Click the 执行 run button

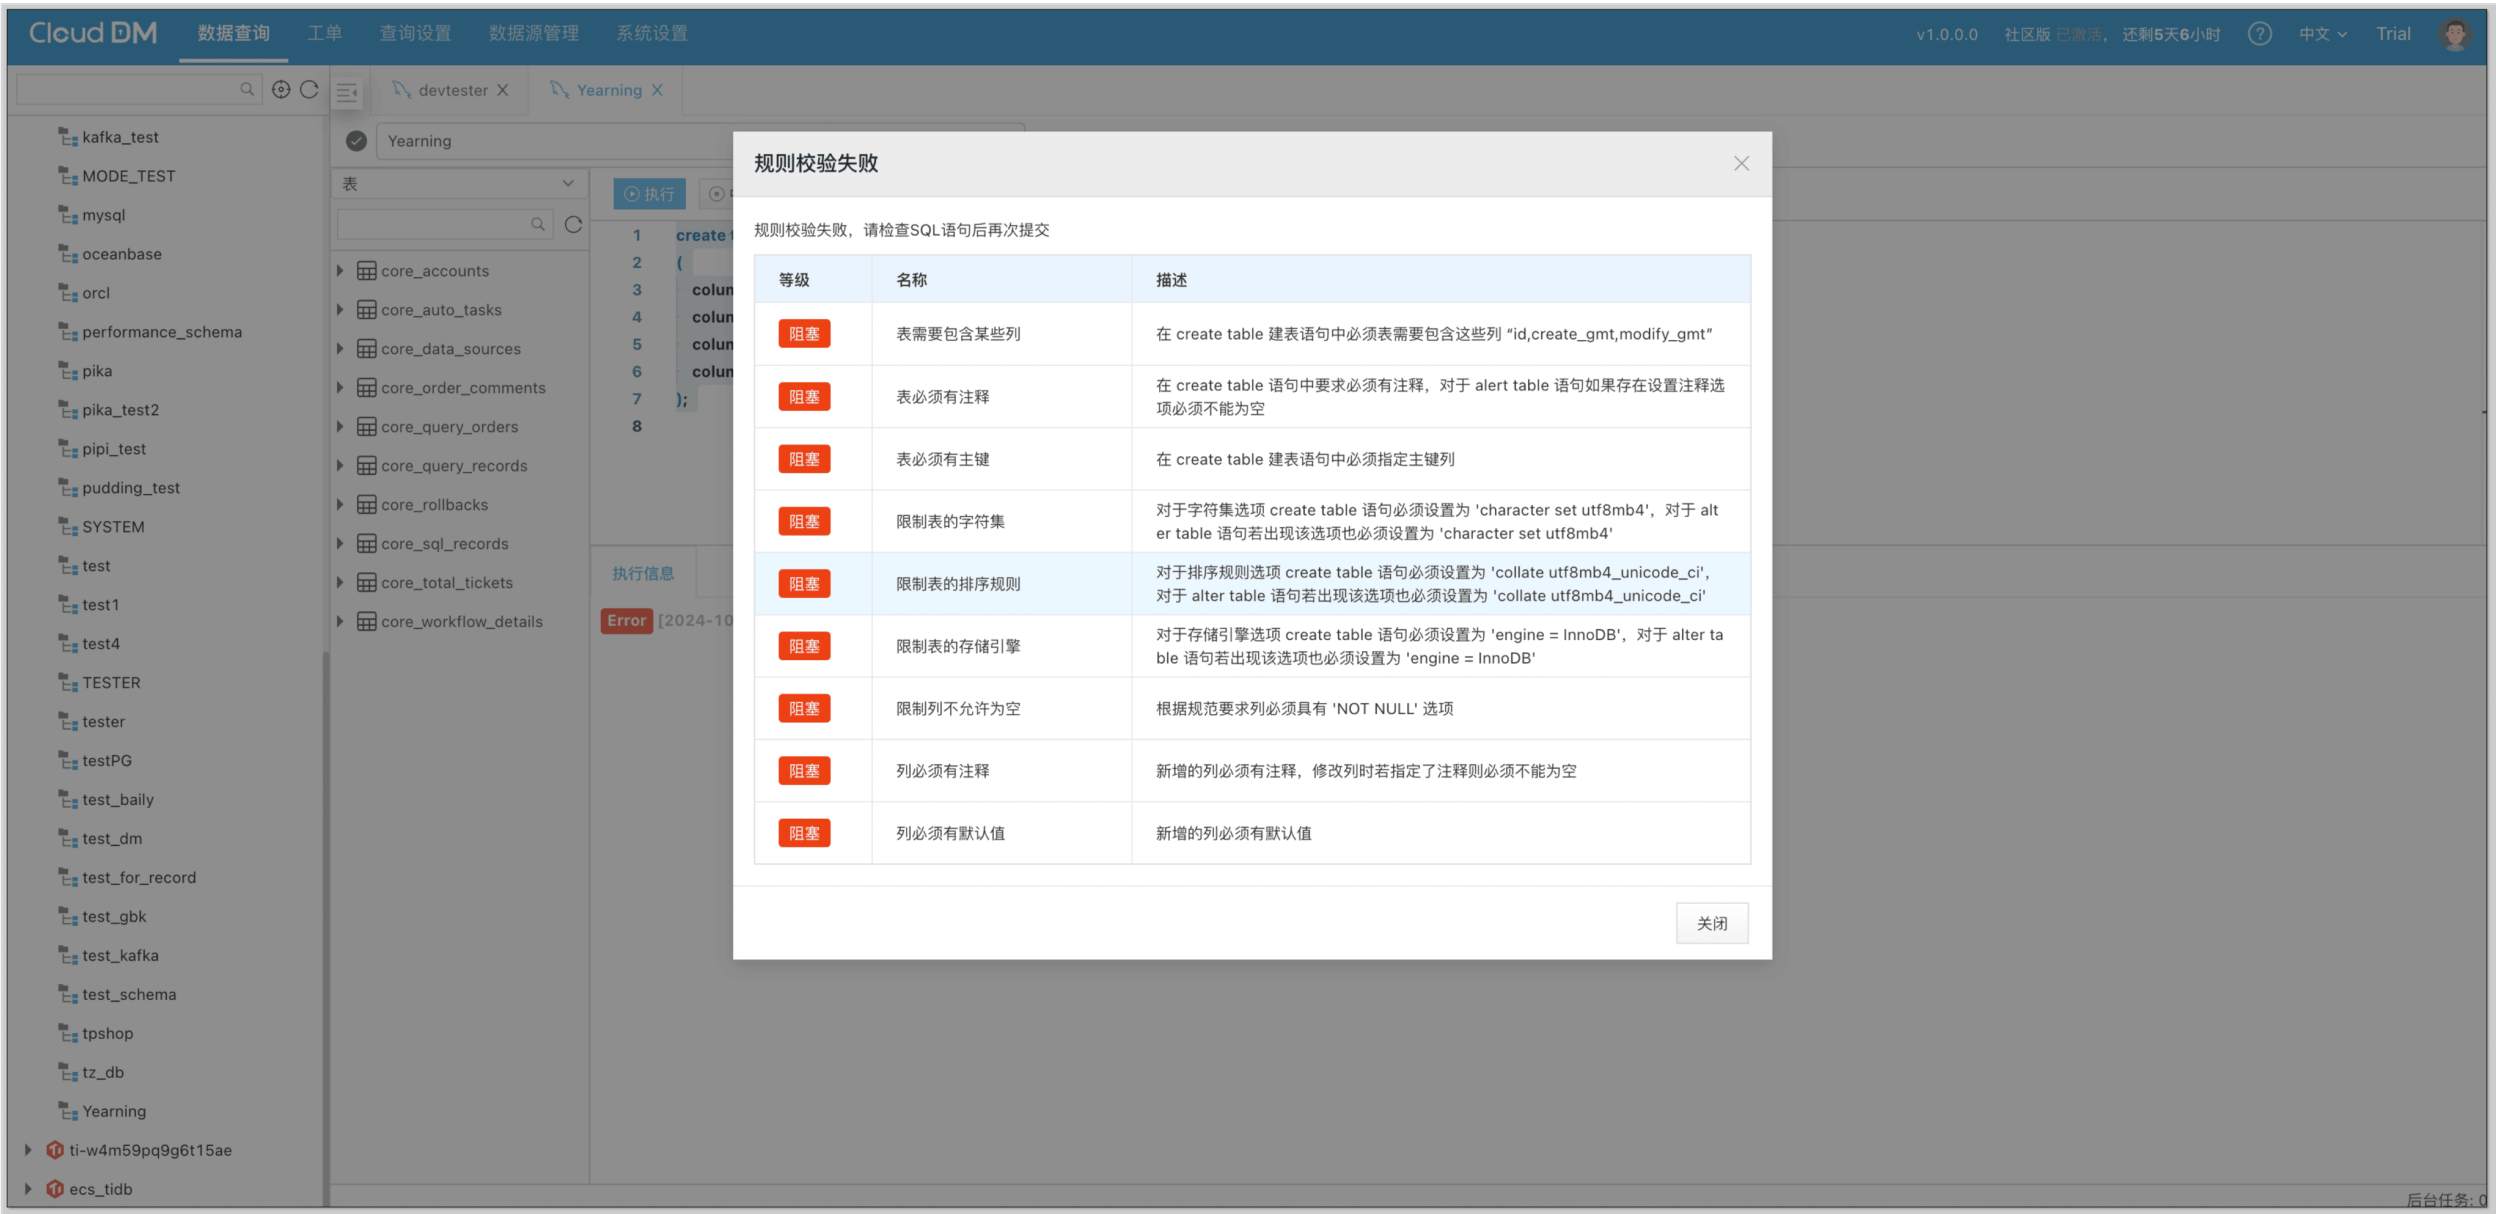[649, 194]
